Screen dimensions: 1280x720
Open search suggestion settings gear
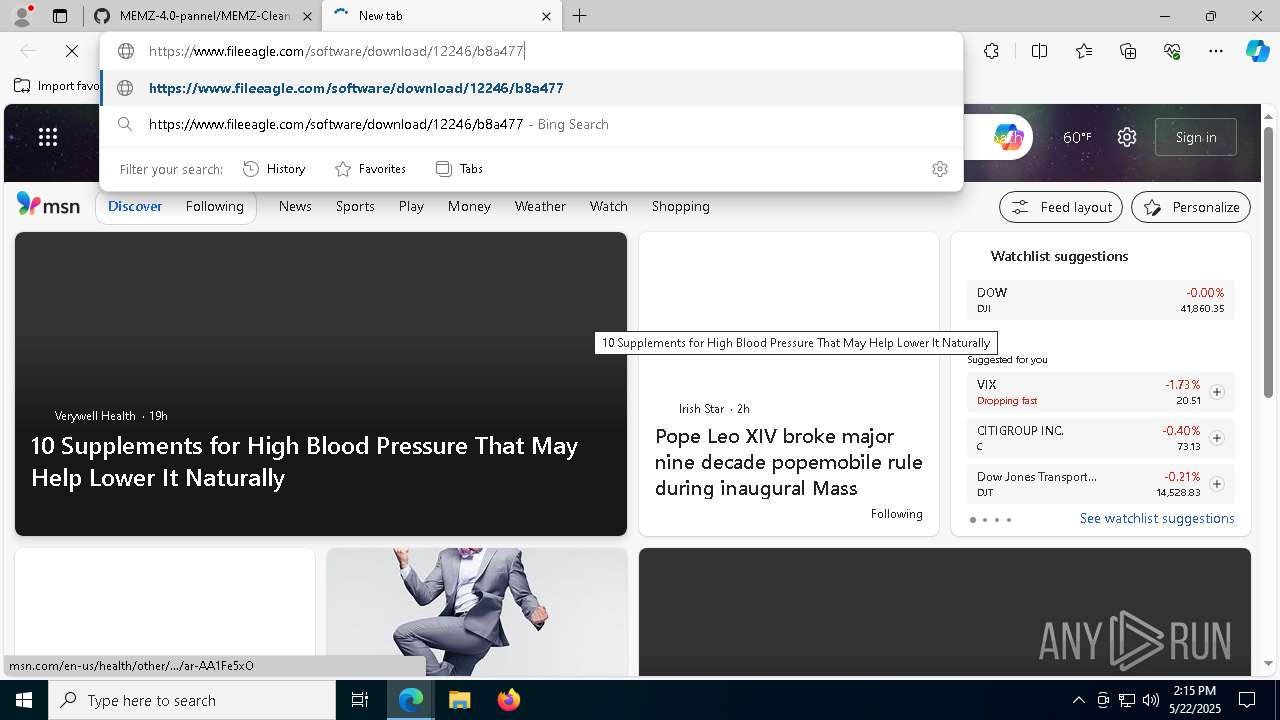[939, 169]
